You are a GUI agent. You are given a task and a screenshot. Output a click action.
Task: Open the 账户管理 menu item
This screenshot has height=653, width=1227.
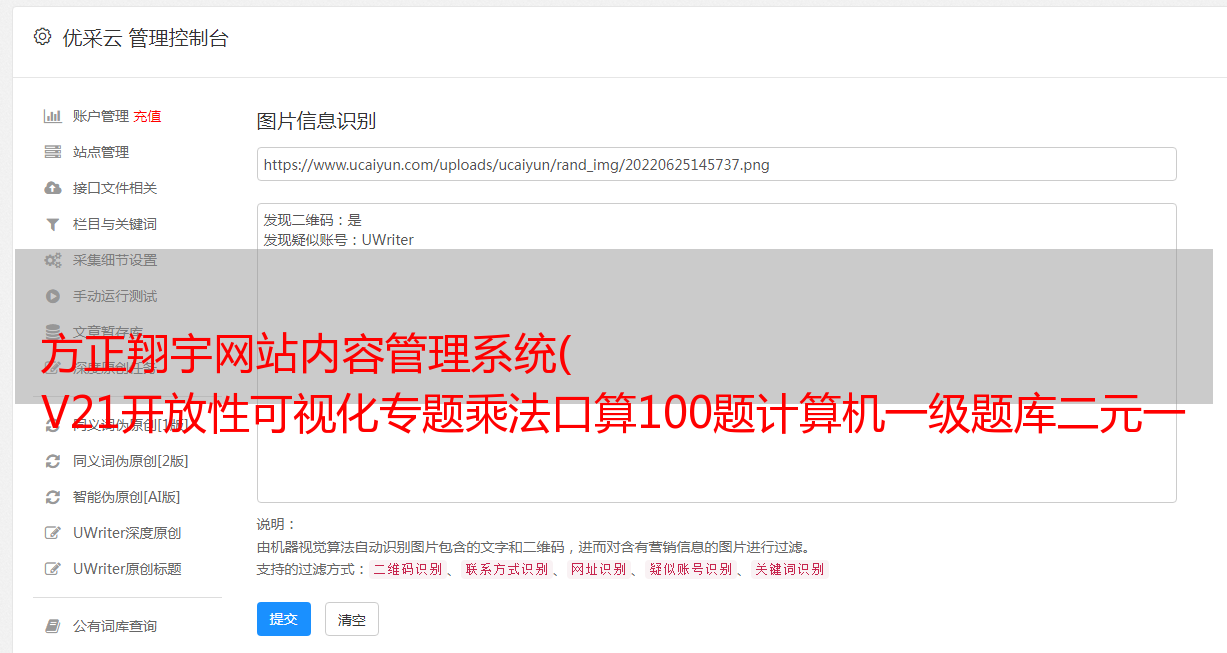click(101, 116)
